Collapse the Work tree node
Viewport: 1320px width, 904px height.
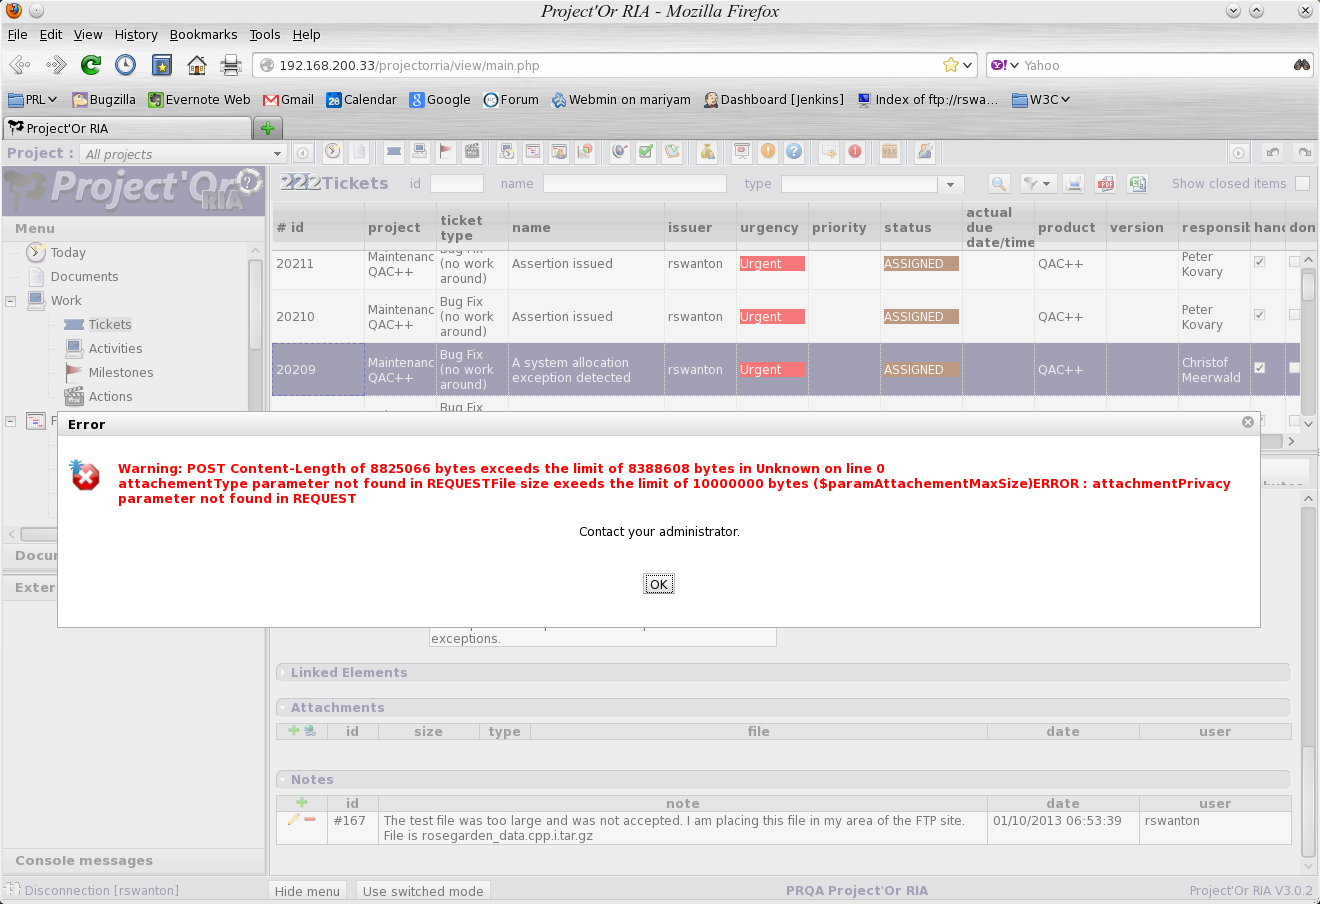(x=11, y=301)
